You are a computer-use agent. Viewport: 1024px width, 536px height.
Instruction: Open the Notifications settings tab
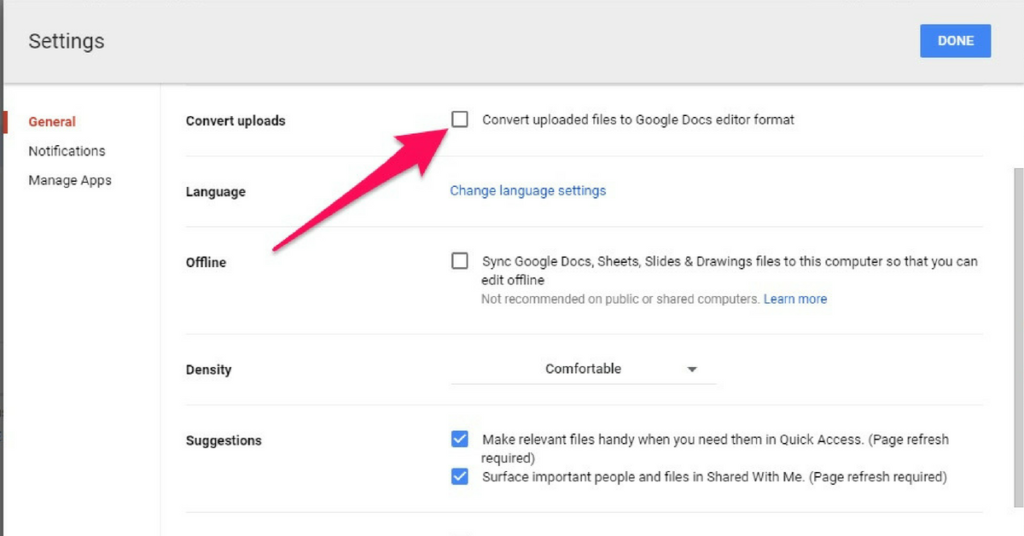pyautogui.click(x=67, y=151)
